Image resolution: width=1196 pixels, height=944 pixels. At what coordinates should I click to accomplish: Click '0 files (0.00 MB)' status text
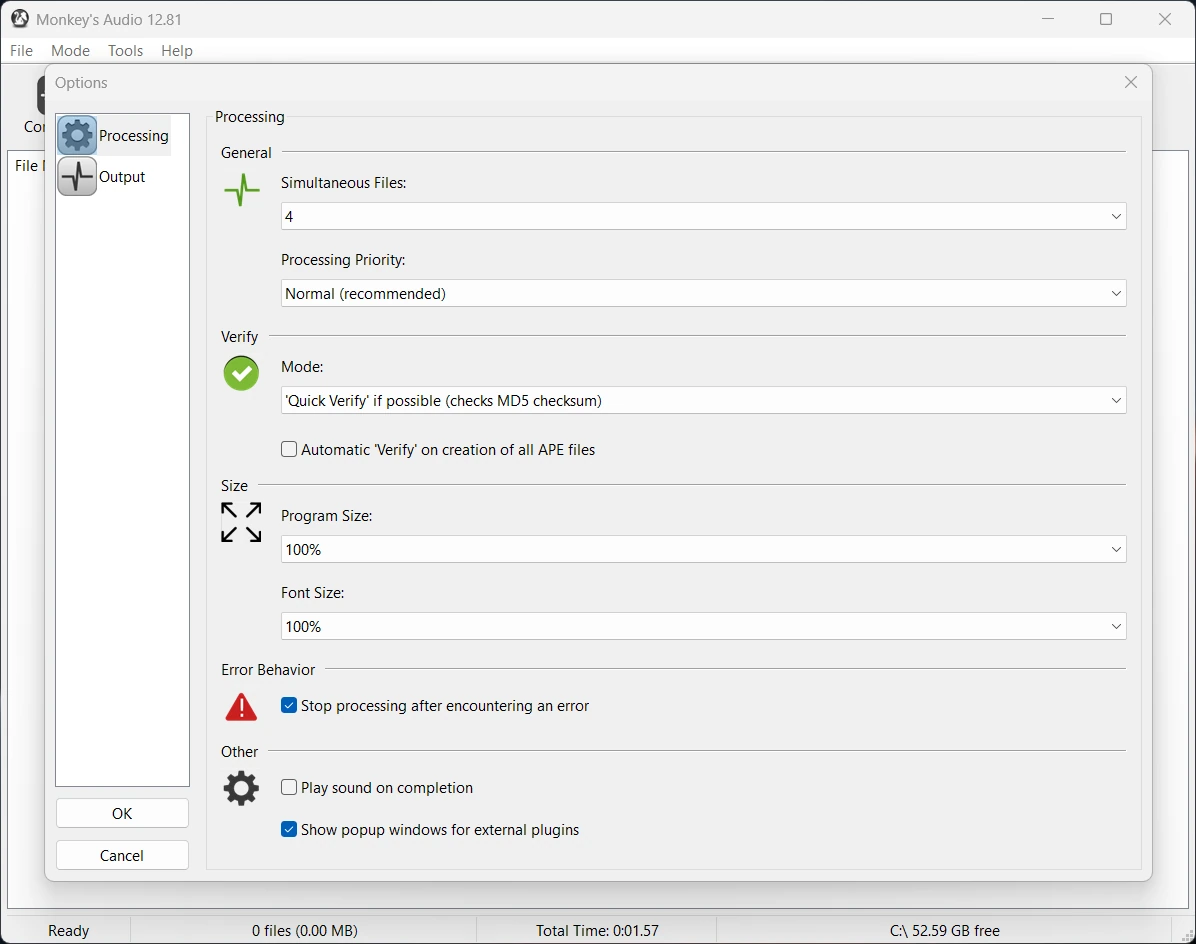(x=305, y=930)
